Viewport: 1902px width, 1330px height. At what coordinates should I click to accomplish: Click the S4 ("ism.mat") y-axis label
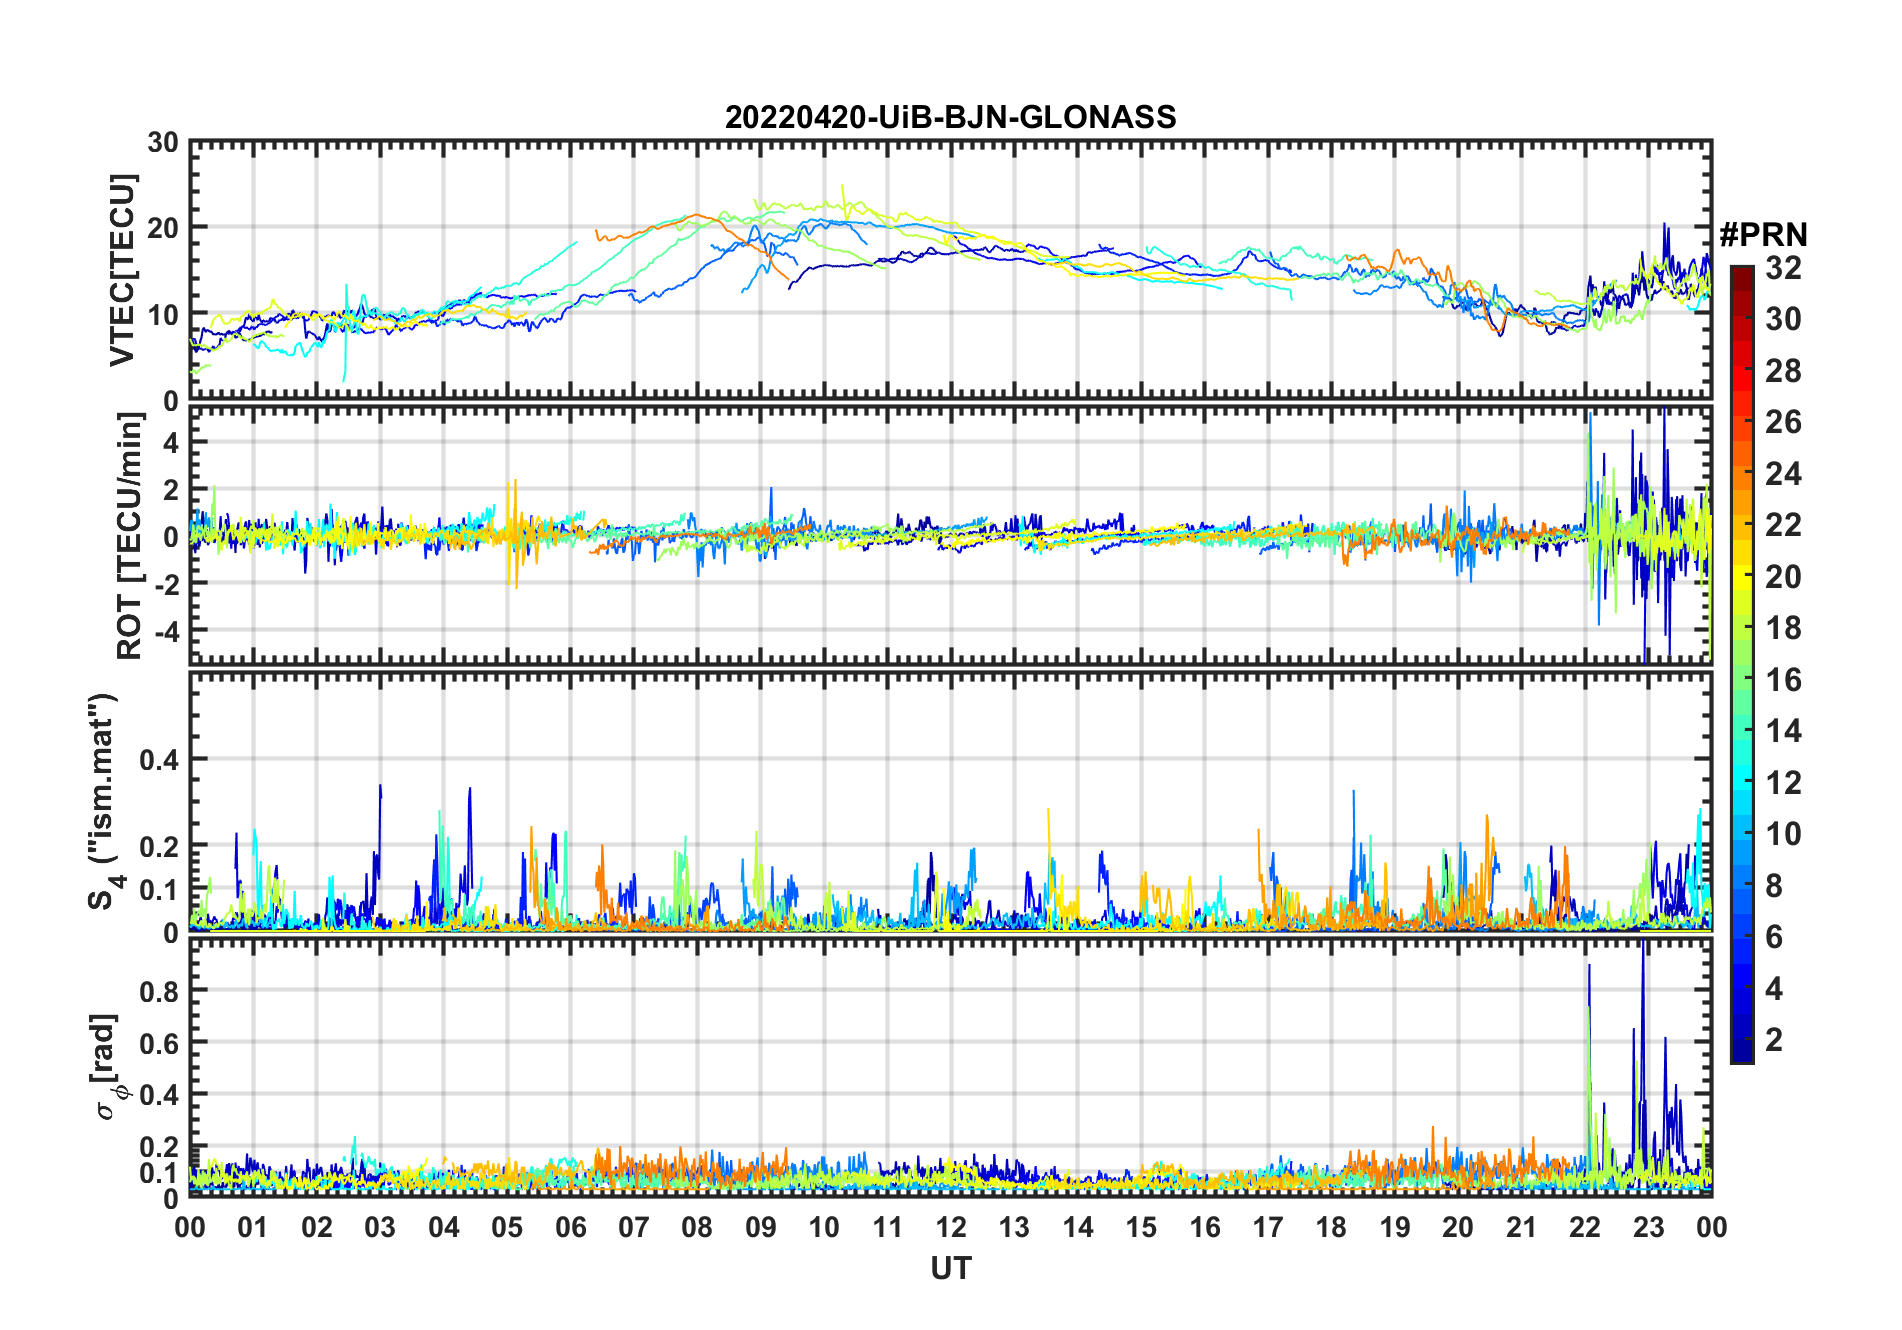click(103, 802)
